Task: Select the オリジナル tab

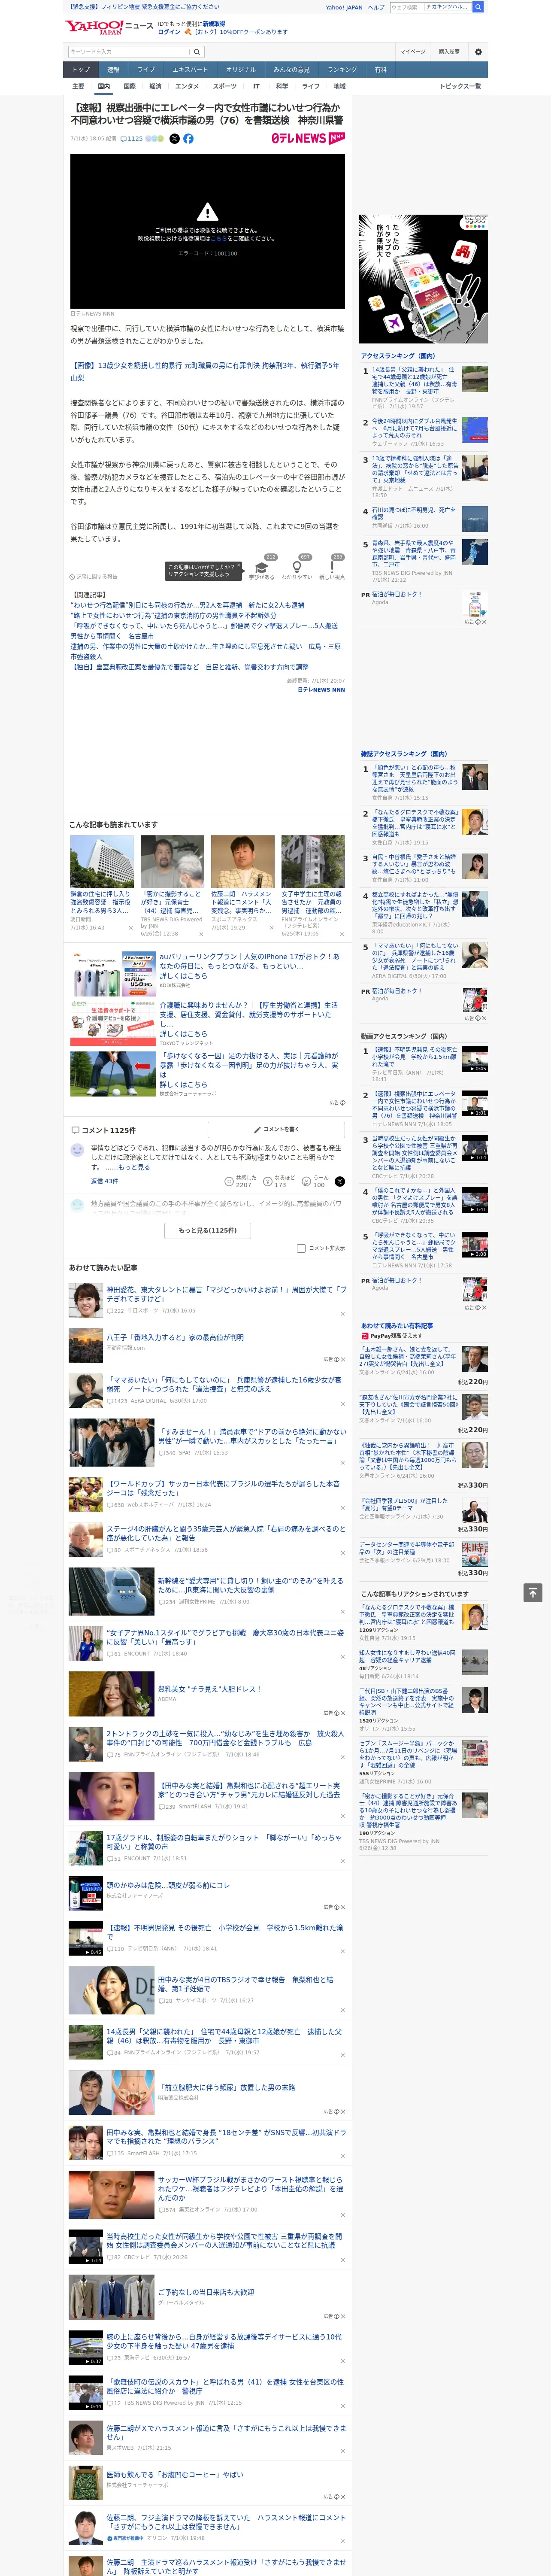Action: click(x=241, y=70)
